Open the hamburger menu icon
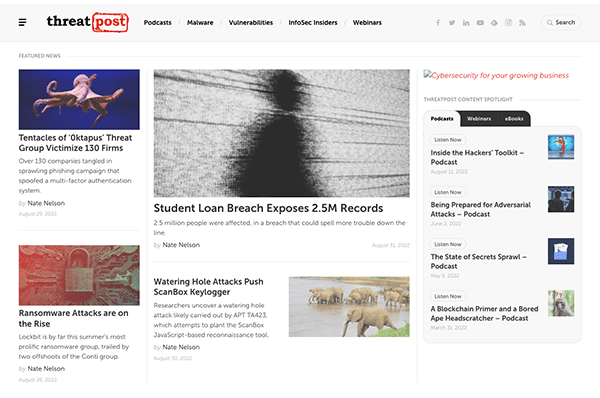The image size is (600, 398). (x=23, y=23)
